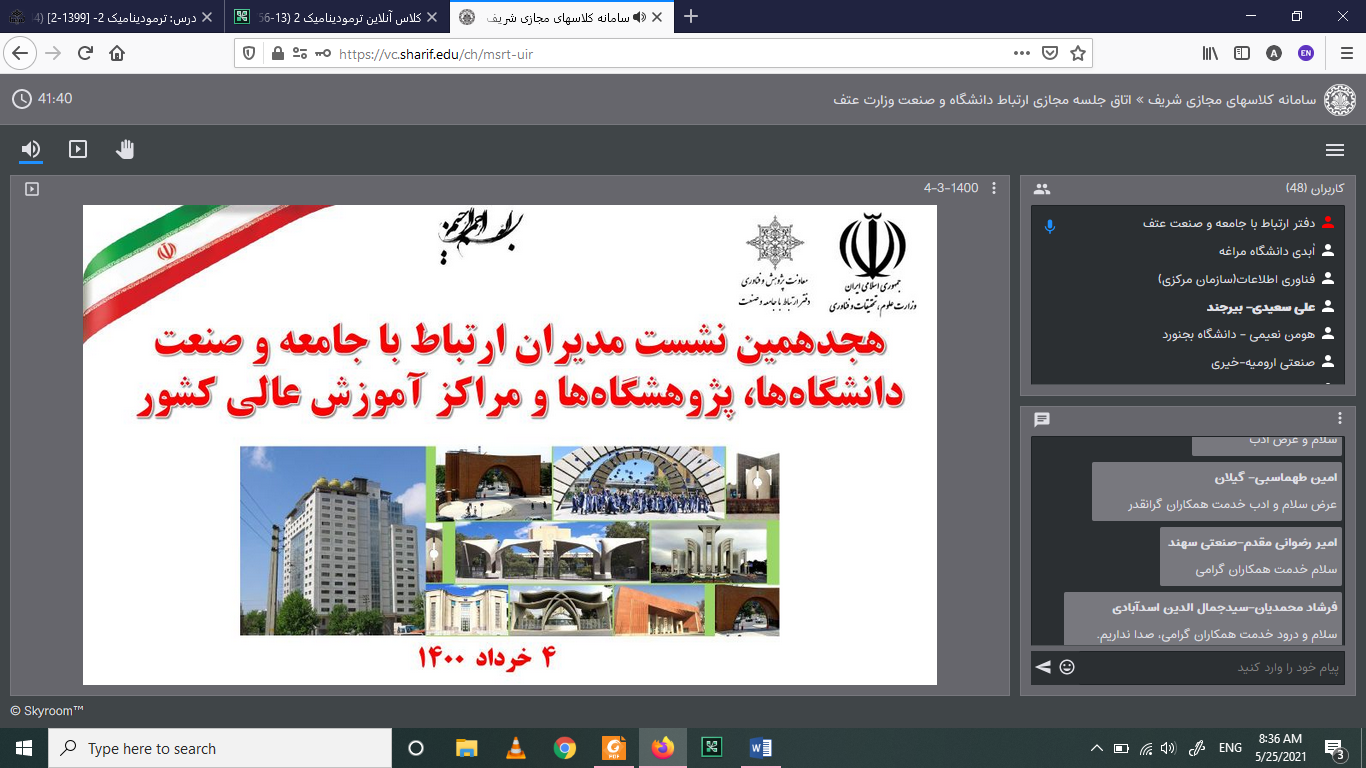This screenshot has height=768, width=1366.
Task: Click the users group icon in panel header
Action: (1042, 188)
